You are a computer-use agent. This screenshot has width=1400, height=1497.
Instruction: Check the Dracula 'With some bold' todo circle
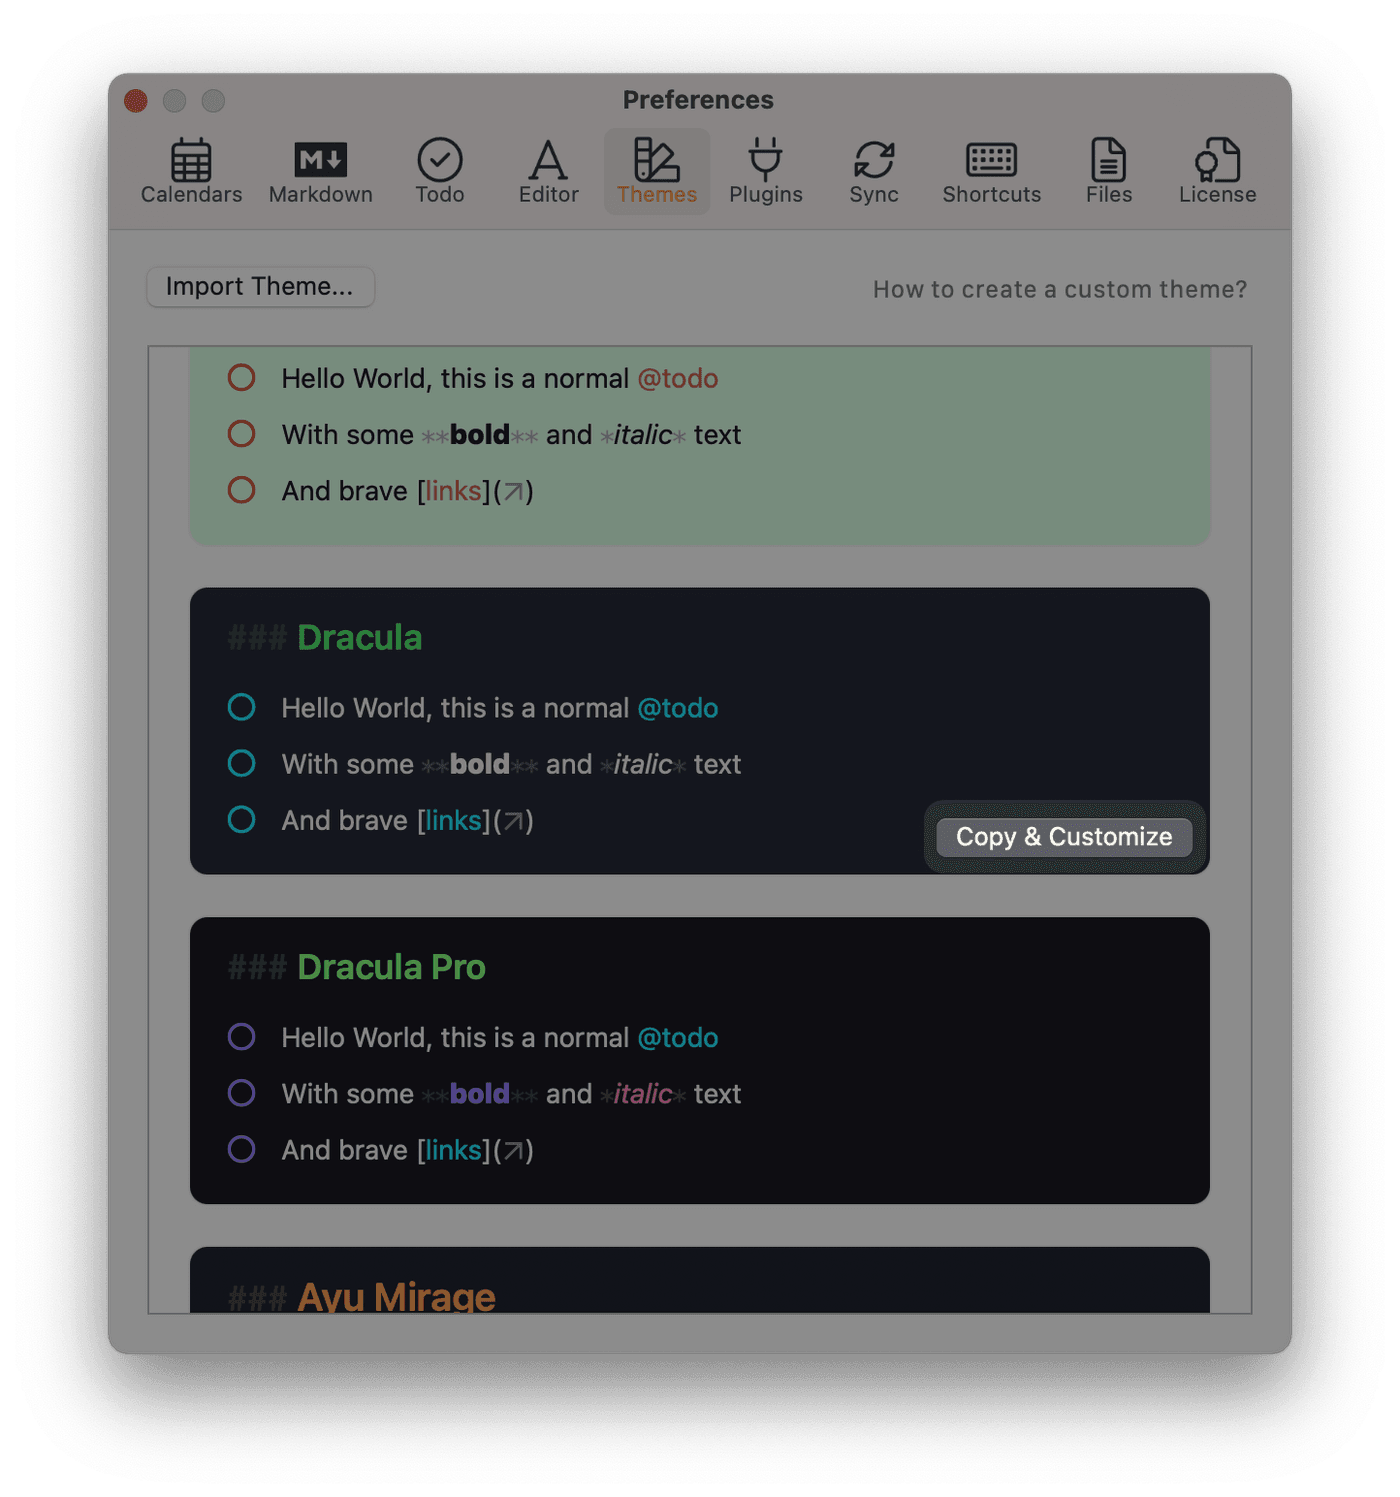click(x=241, y=763)
